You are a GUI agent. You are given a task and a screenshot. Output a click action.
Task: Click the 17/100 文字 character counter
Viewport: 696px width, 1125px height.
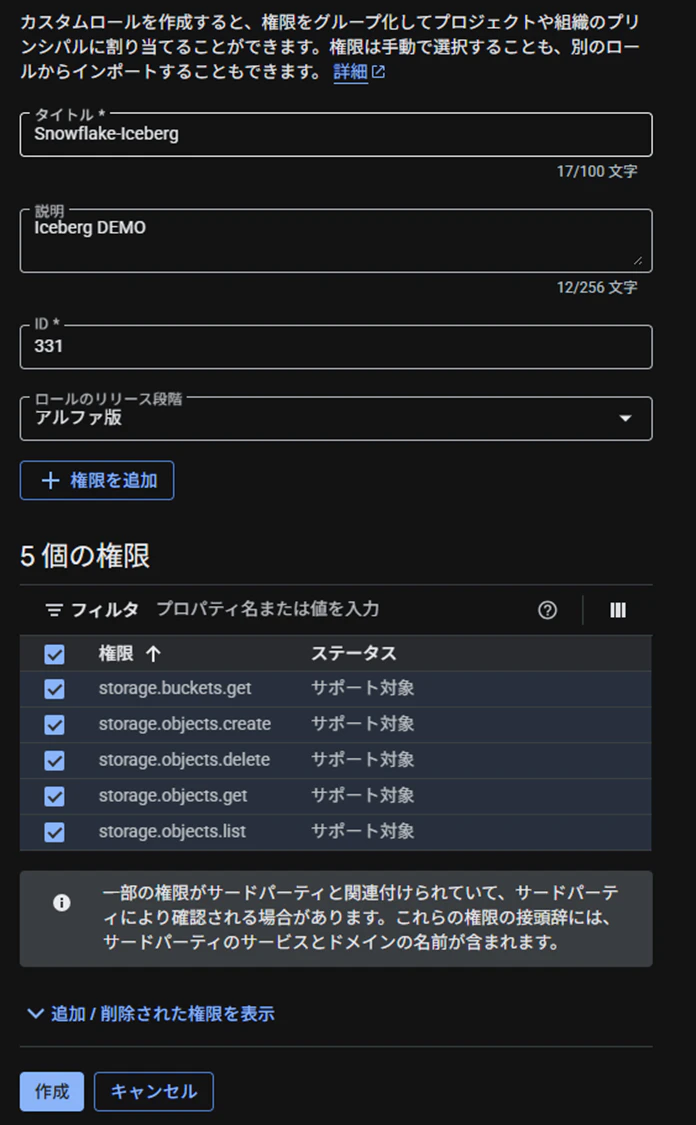click(597, 171)
